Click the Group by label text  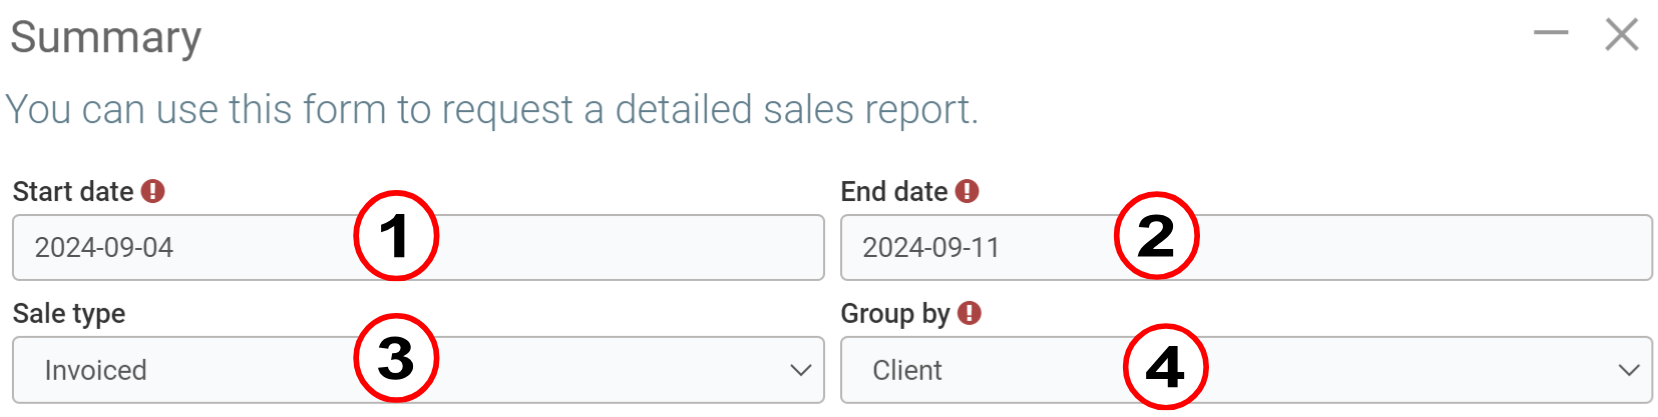pos(895,313)
